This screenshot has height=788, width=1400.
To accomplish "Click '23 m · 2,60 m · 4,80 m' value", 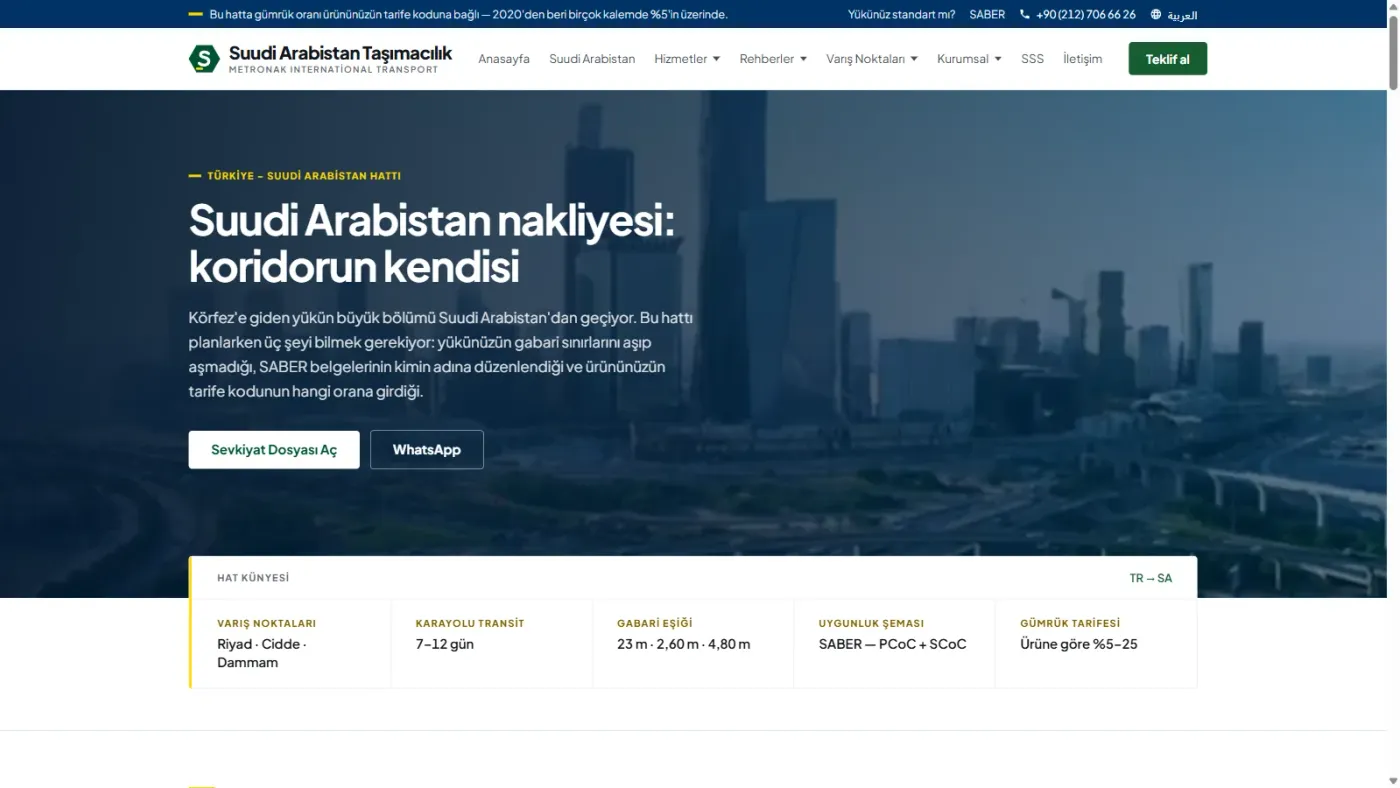I will [684, 644].
